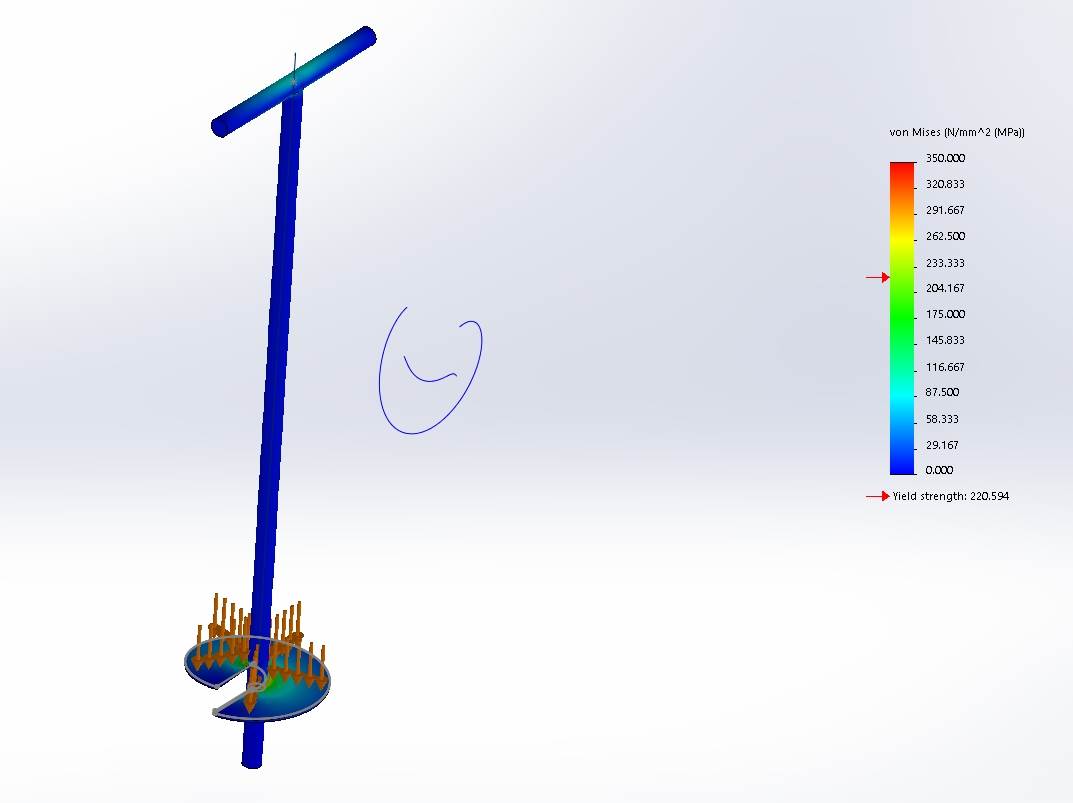Select the T-handle crossbar at its center
This screenshot has width=1073, height=803.
tap(294, 82)
